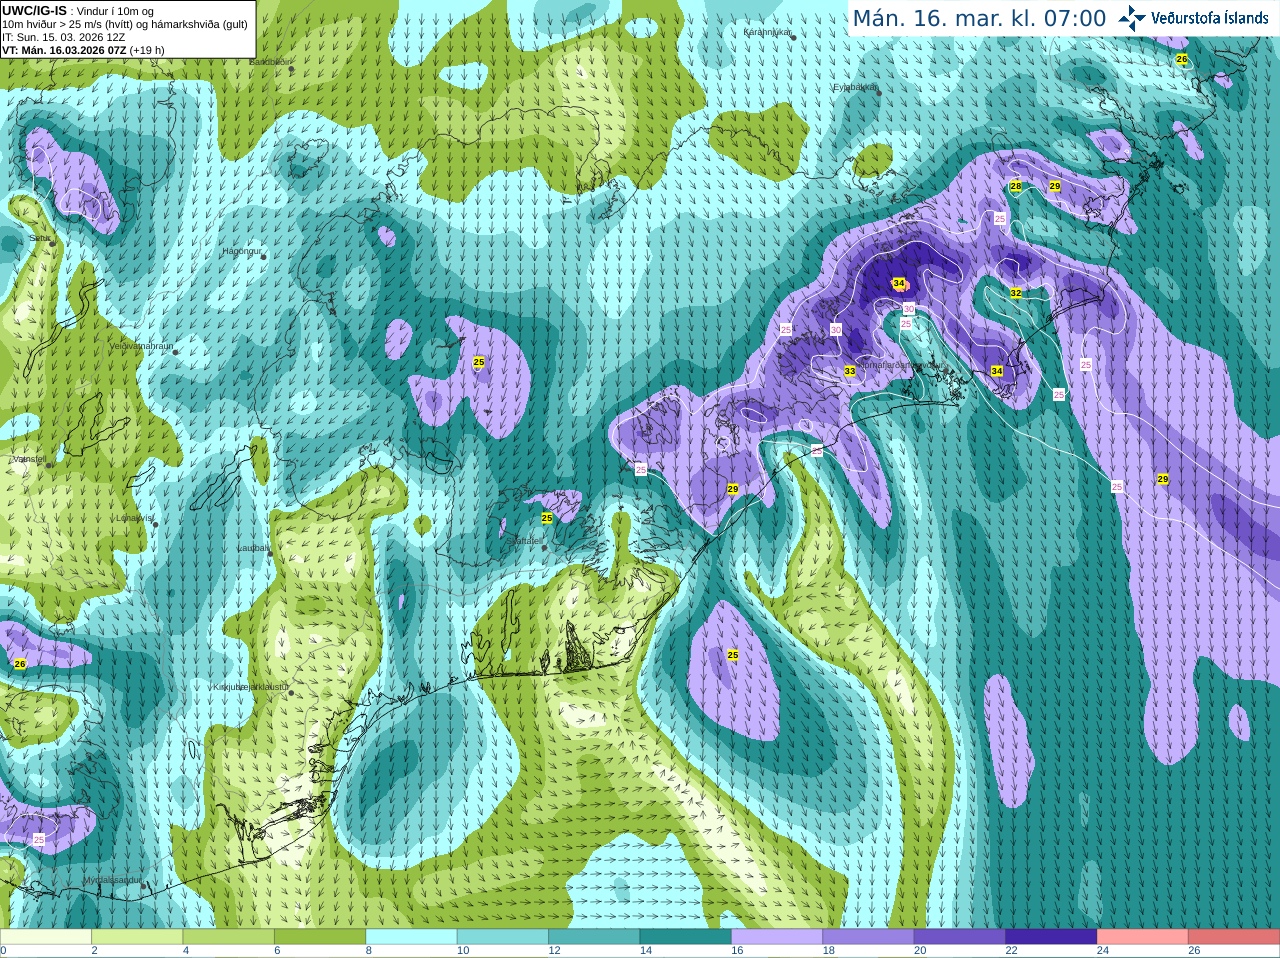
Task: Select the 6–8 m/s olive green swatch
Action: coord(320,936)
